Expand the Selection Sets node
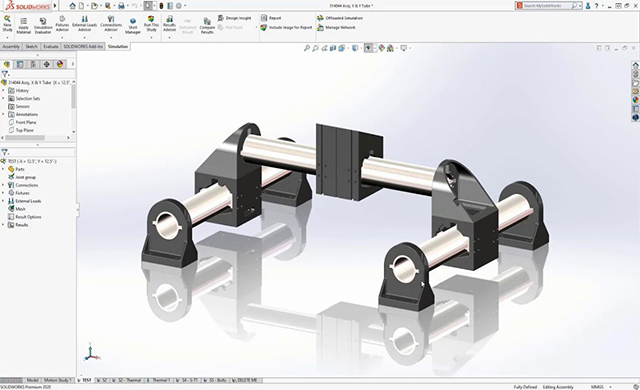640x390 pixels. [3, 98]
